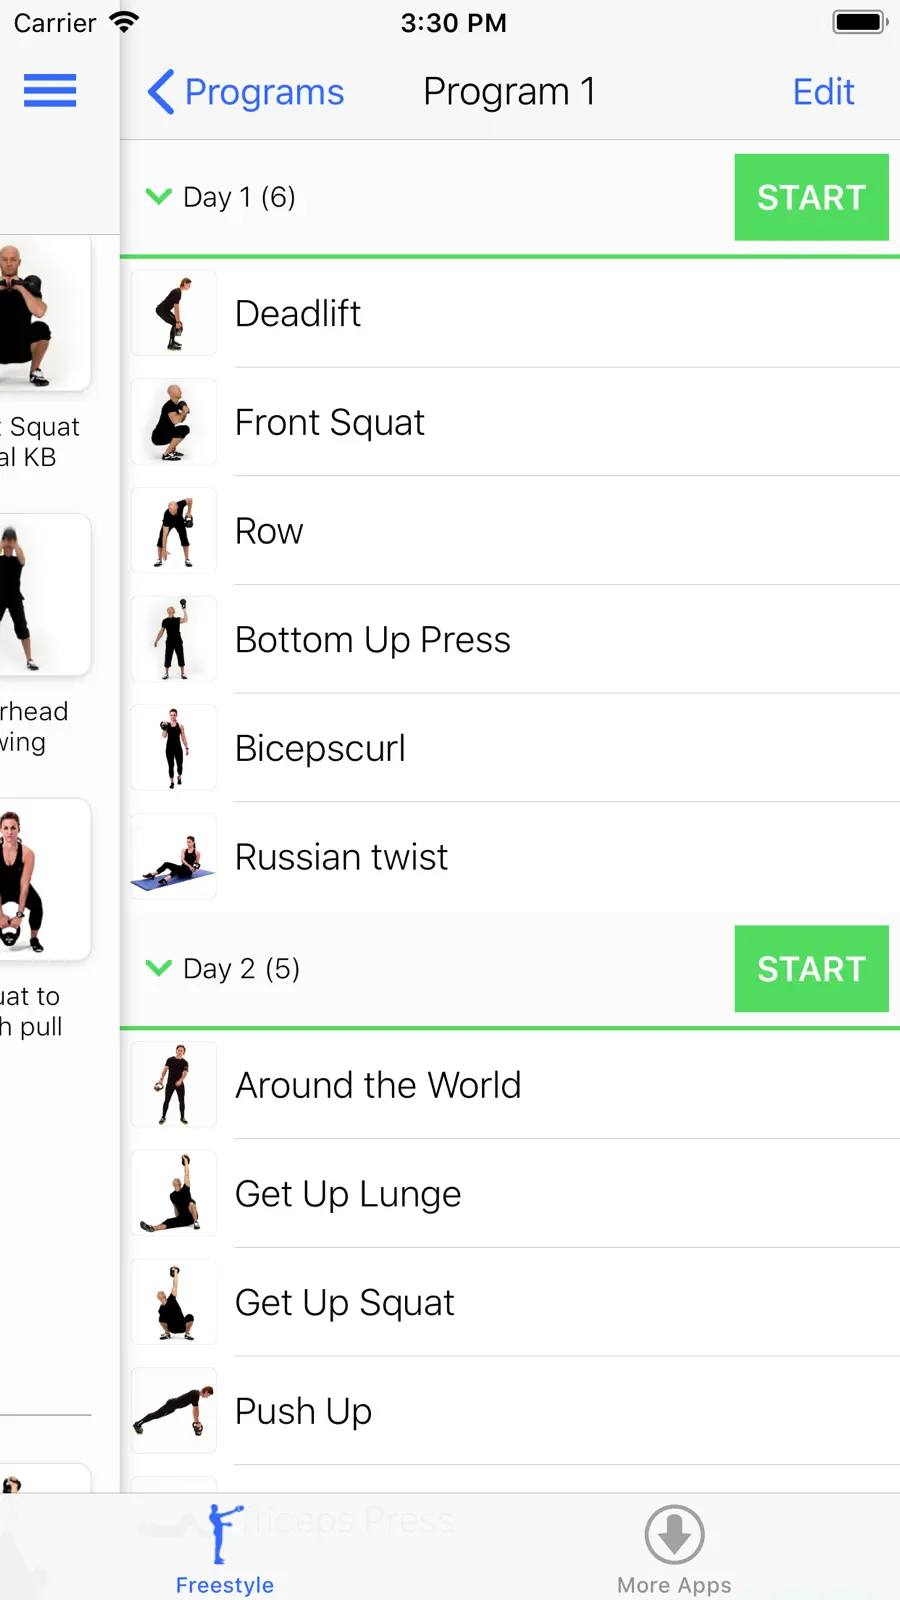Open Front Squat exercise thumbnail icon
The width and height of the screenshot is (900, 1600).
pyautogui.click(x=174, y=421)
